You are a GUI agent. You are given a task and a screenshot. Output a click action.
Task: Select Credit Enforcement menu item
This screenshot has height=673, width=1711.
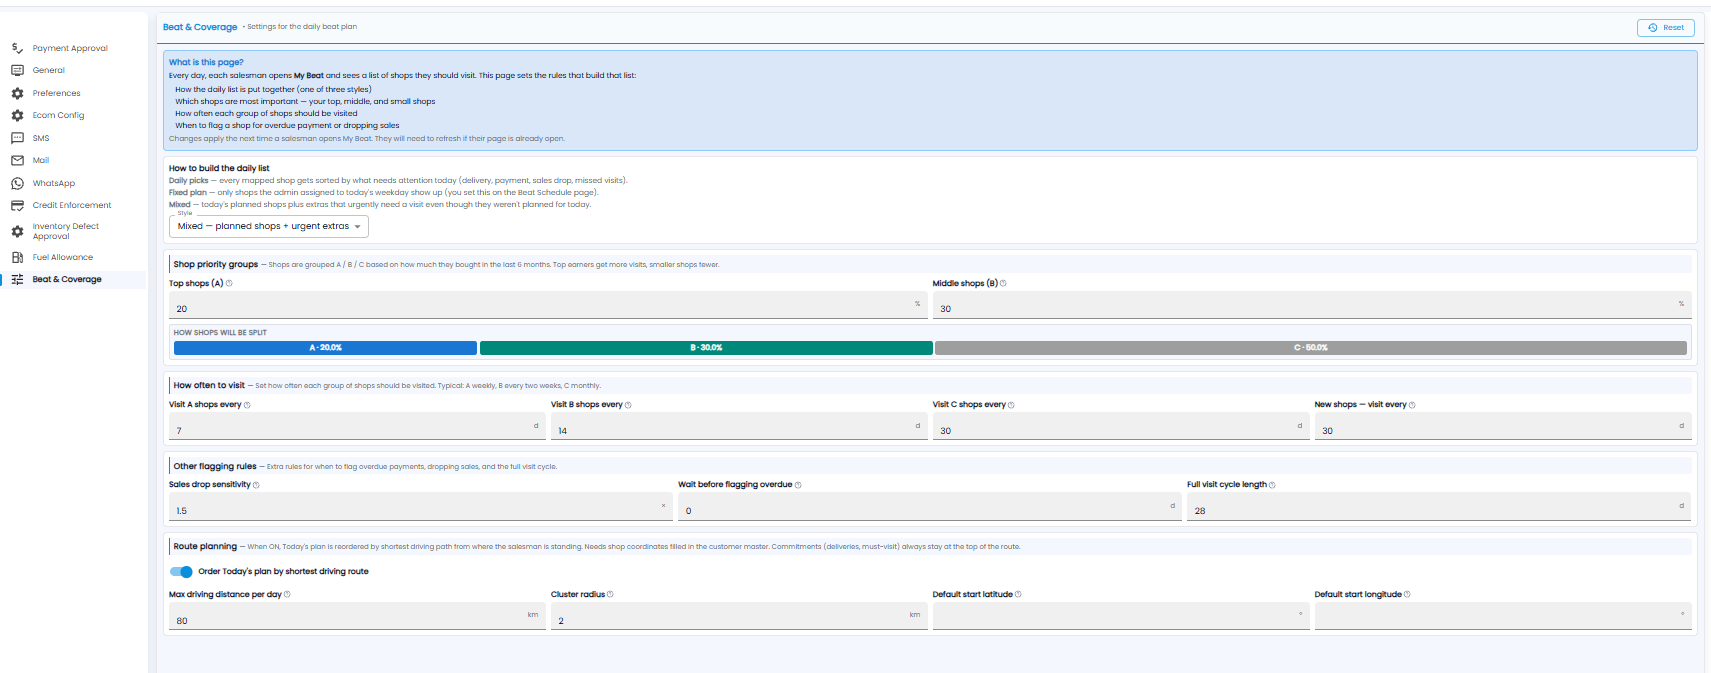click(x=72, y=205)
